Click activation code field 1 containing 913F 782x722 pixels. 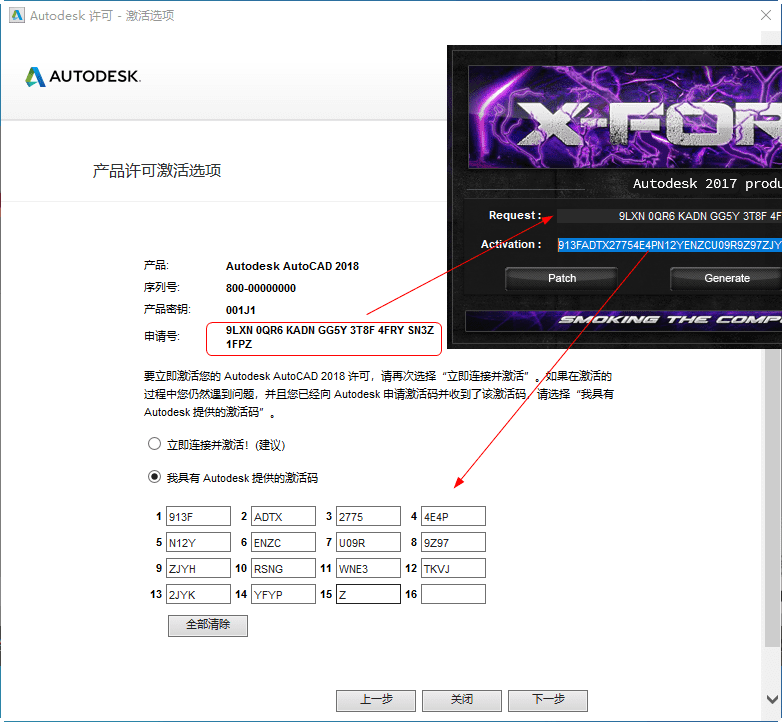click(x=198, y=517)
